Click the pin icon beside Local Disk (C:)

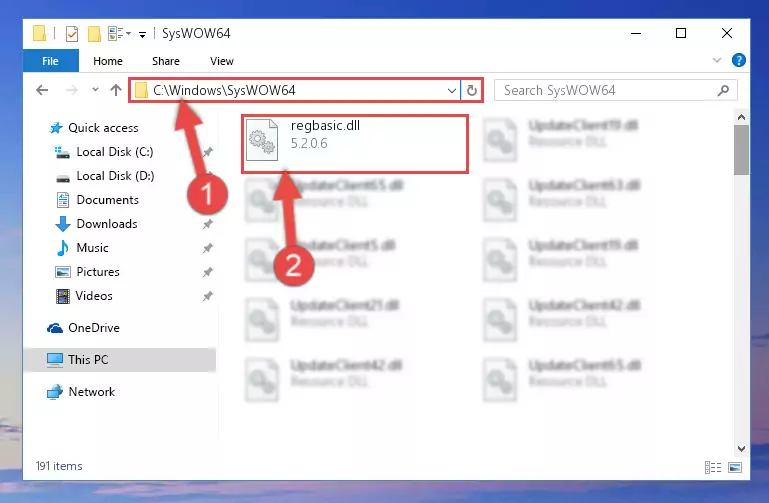click(x=208, y=152)
